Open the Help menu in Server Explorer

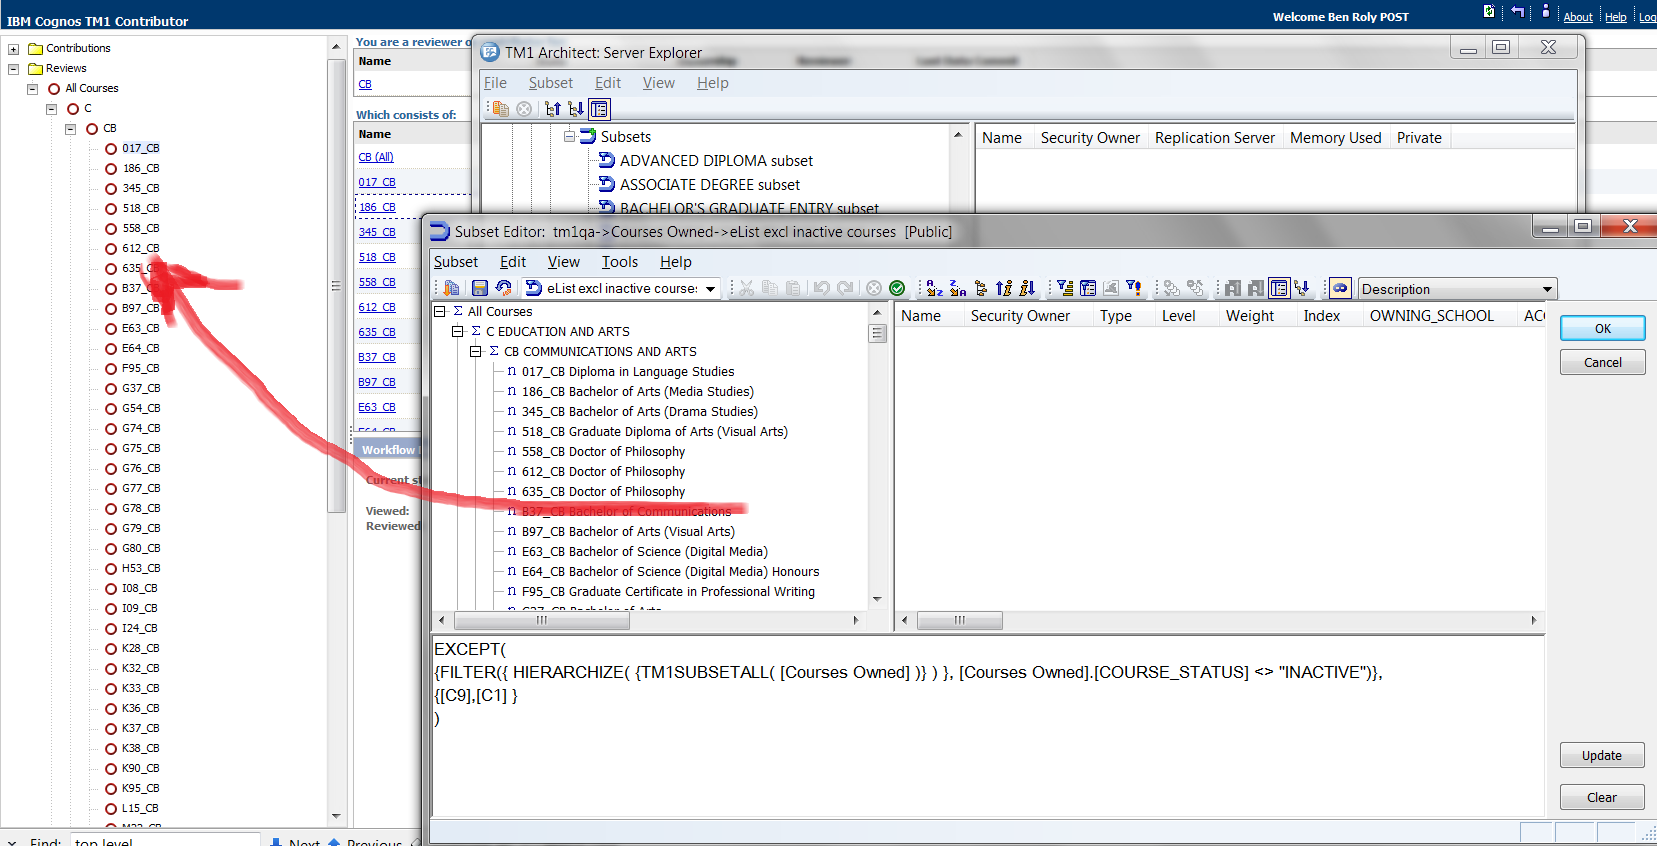pyautogui.click(x=712, y=83)
